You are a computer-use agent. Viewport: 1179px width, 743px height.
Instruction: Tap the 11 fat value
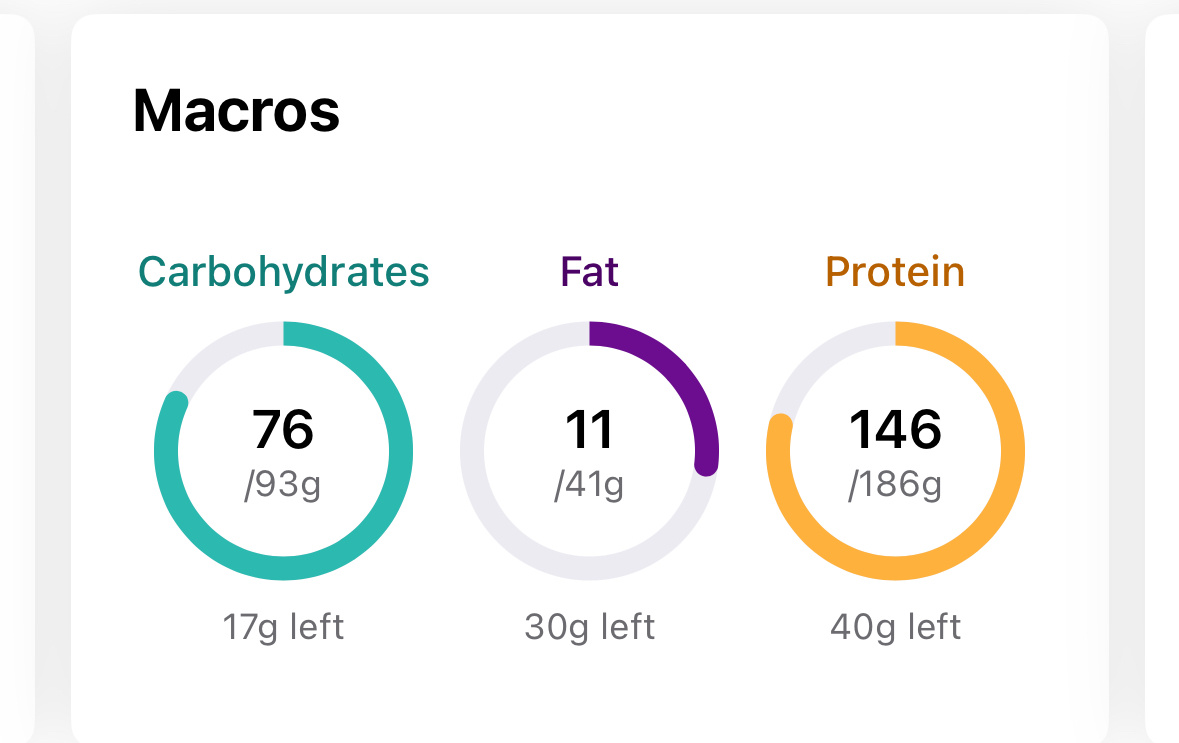590,429
